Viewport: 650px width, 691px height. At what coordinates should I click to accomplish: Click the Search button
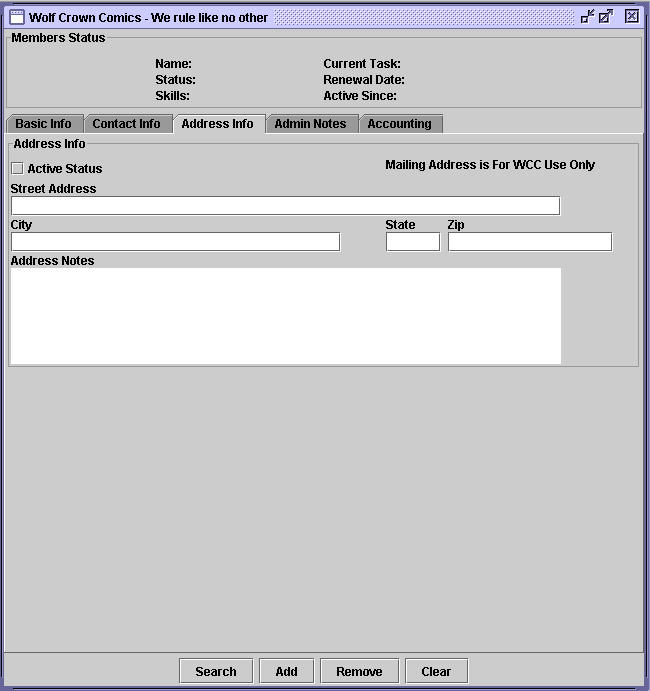tap(216, 671)
